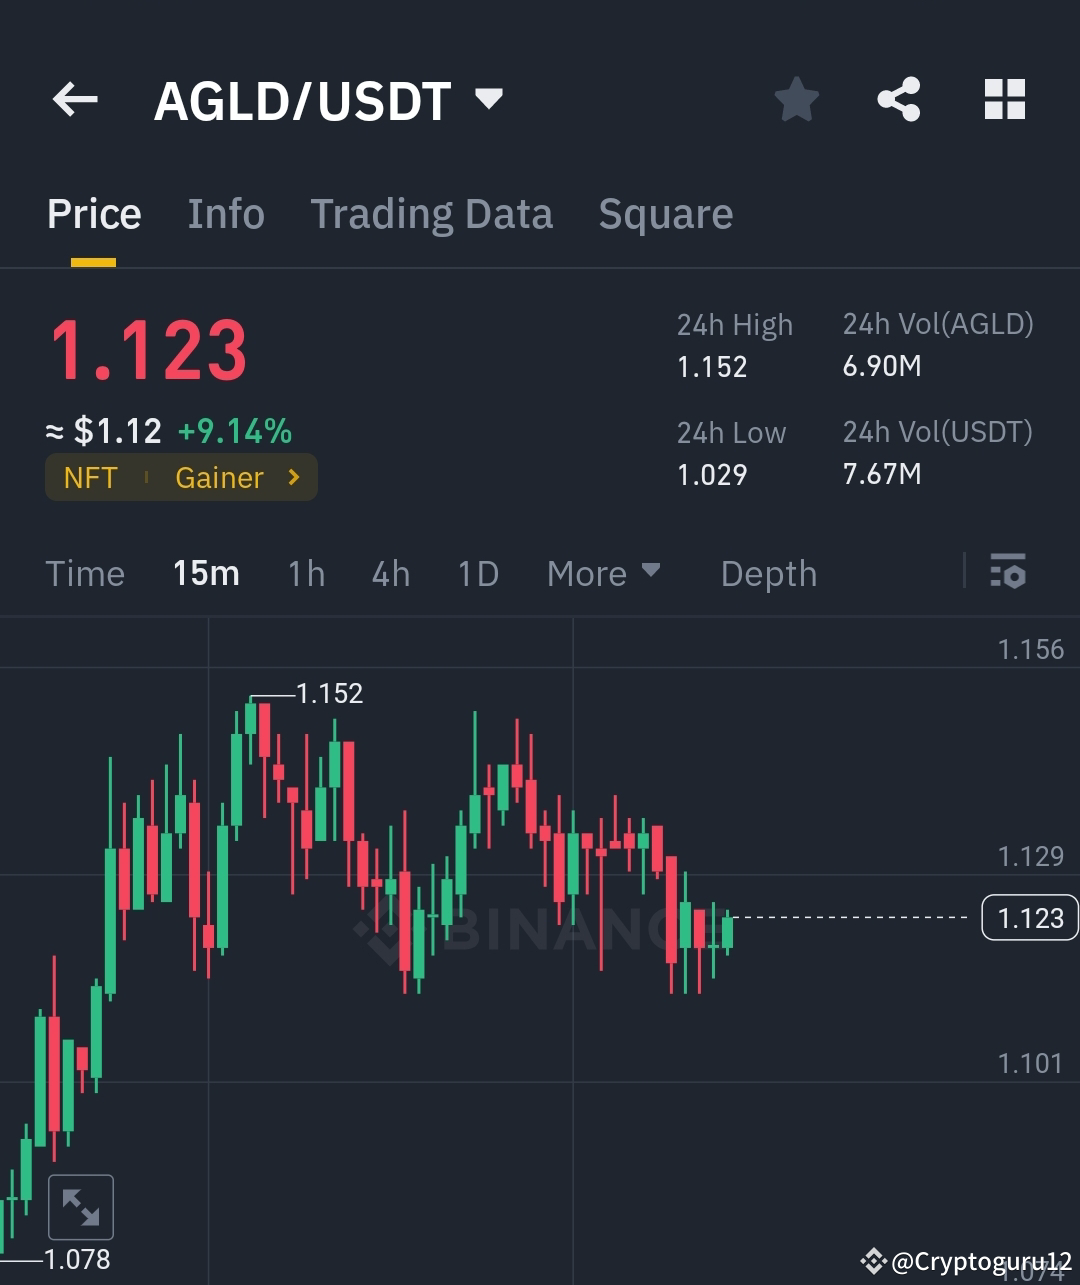Viewport: 1080px width, 1285px height.
Task: Open the Square tab
Action: pos(665,214)
